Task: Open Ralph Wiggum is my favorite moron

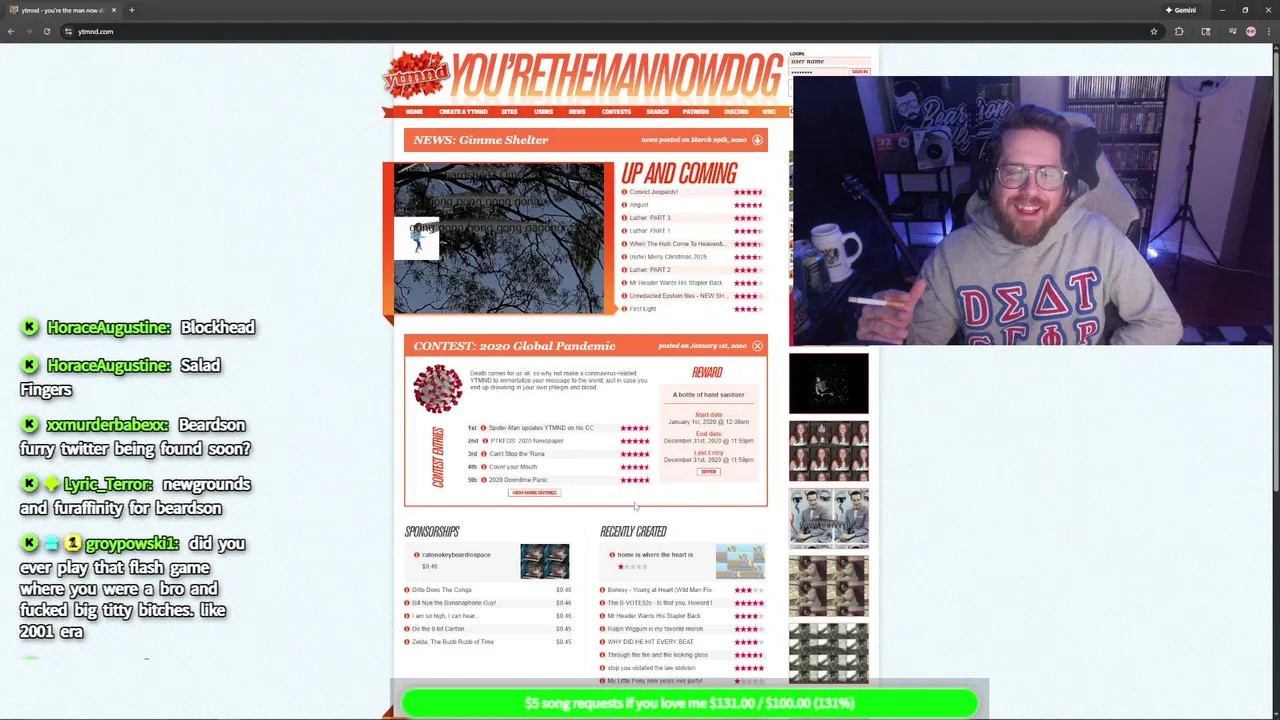Action: coord(655,629)
